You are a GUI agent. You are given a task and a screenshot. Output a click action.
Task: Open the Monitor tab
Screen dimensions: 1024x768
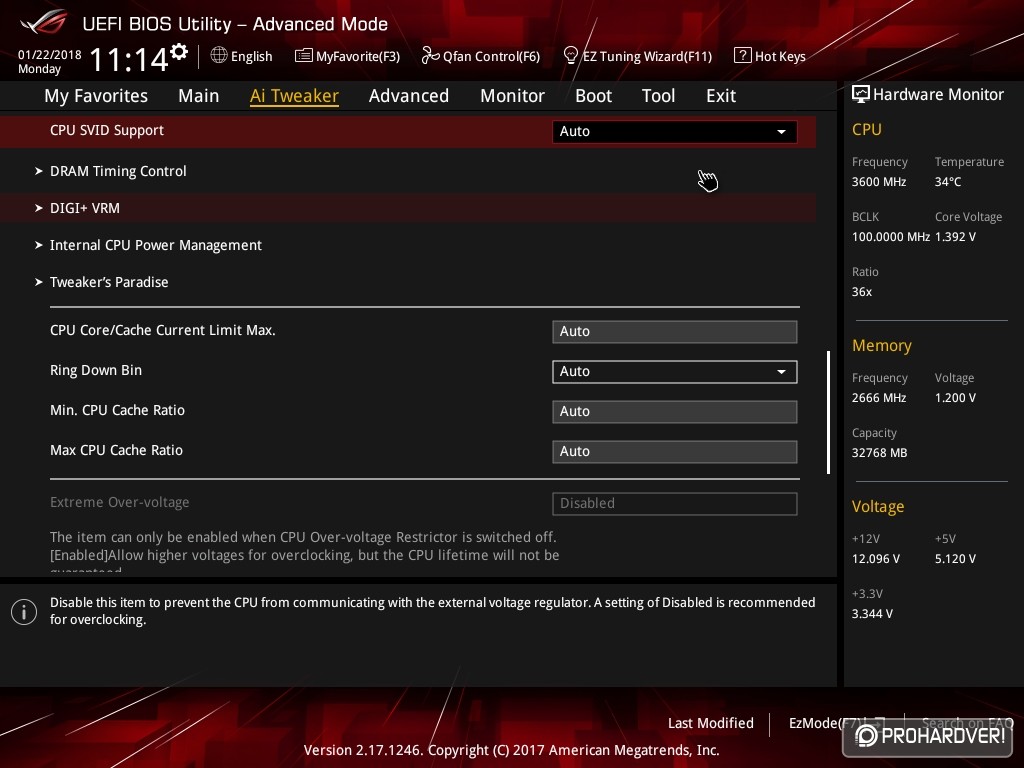click(x=513, y=96)
